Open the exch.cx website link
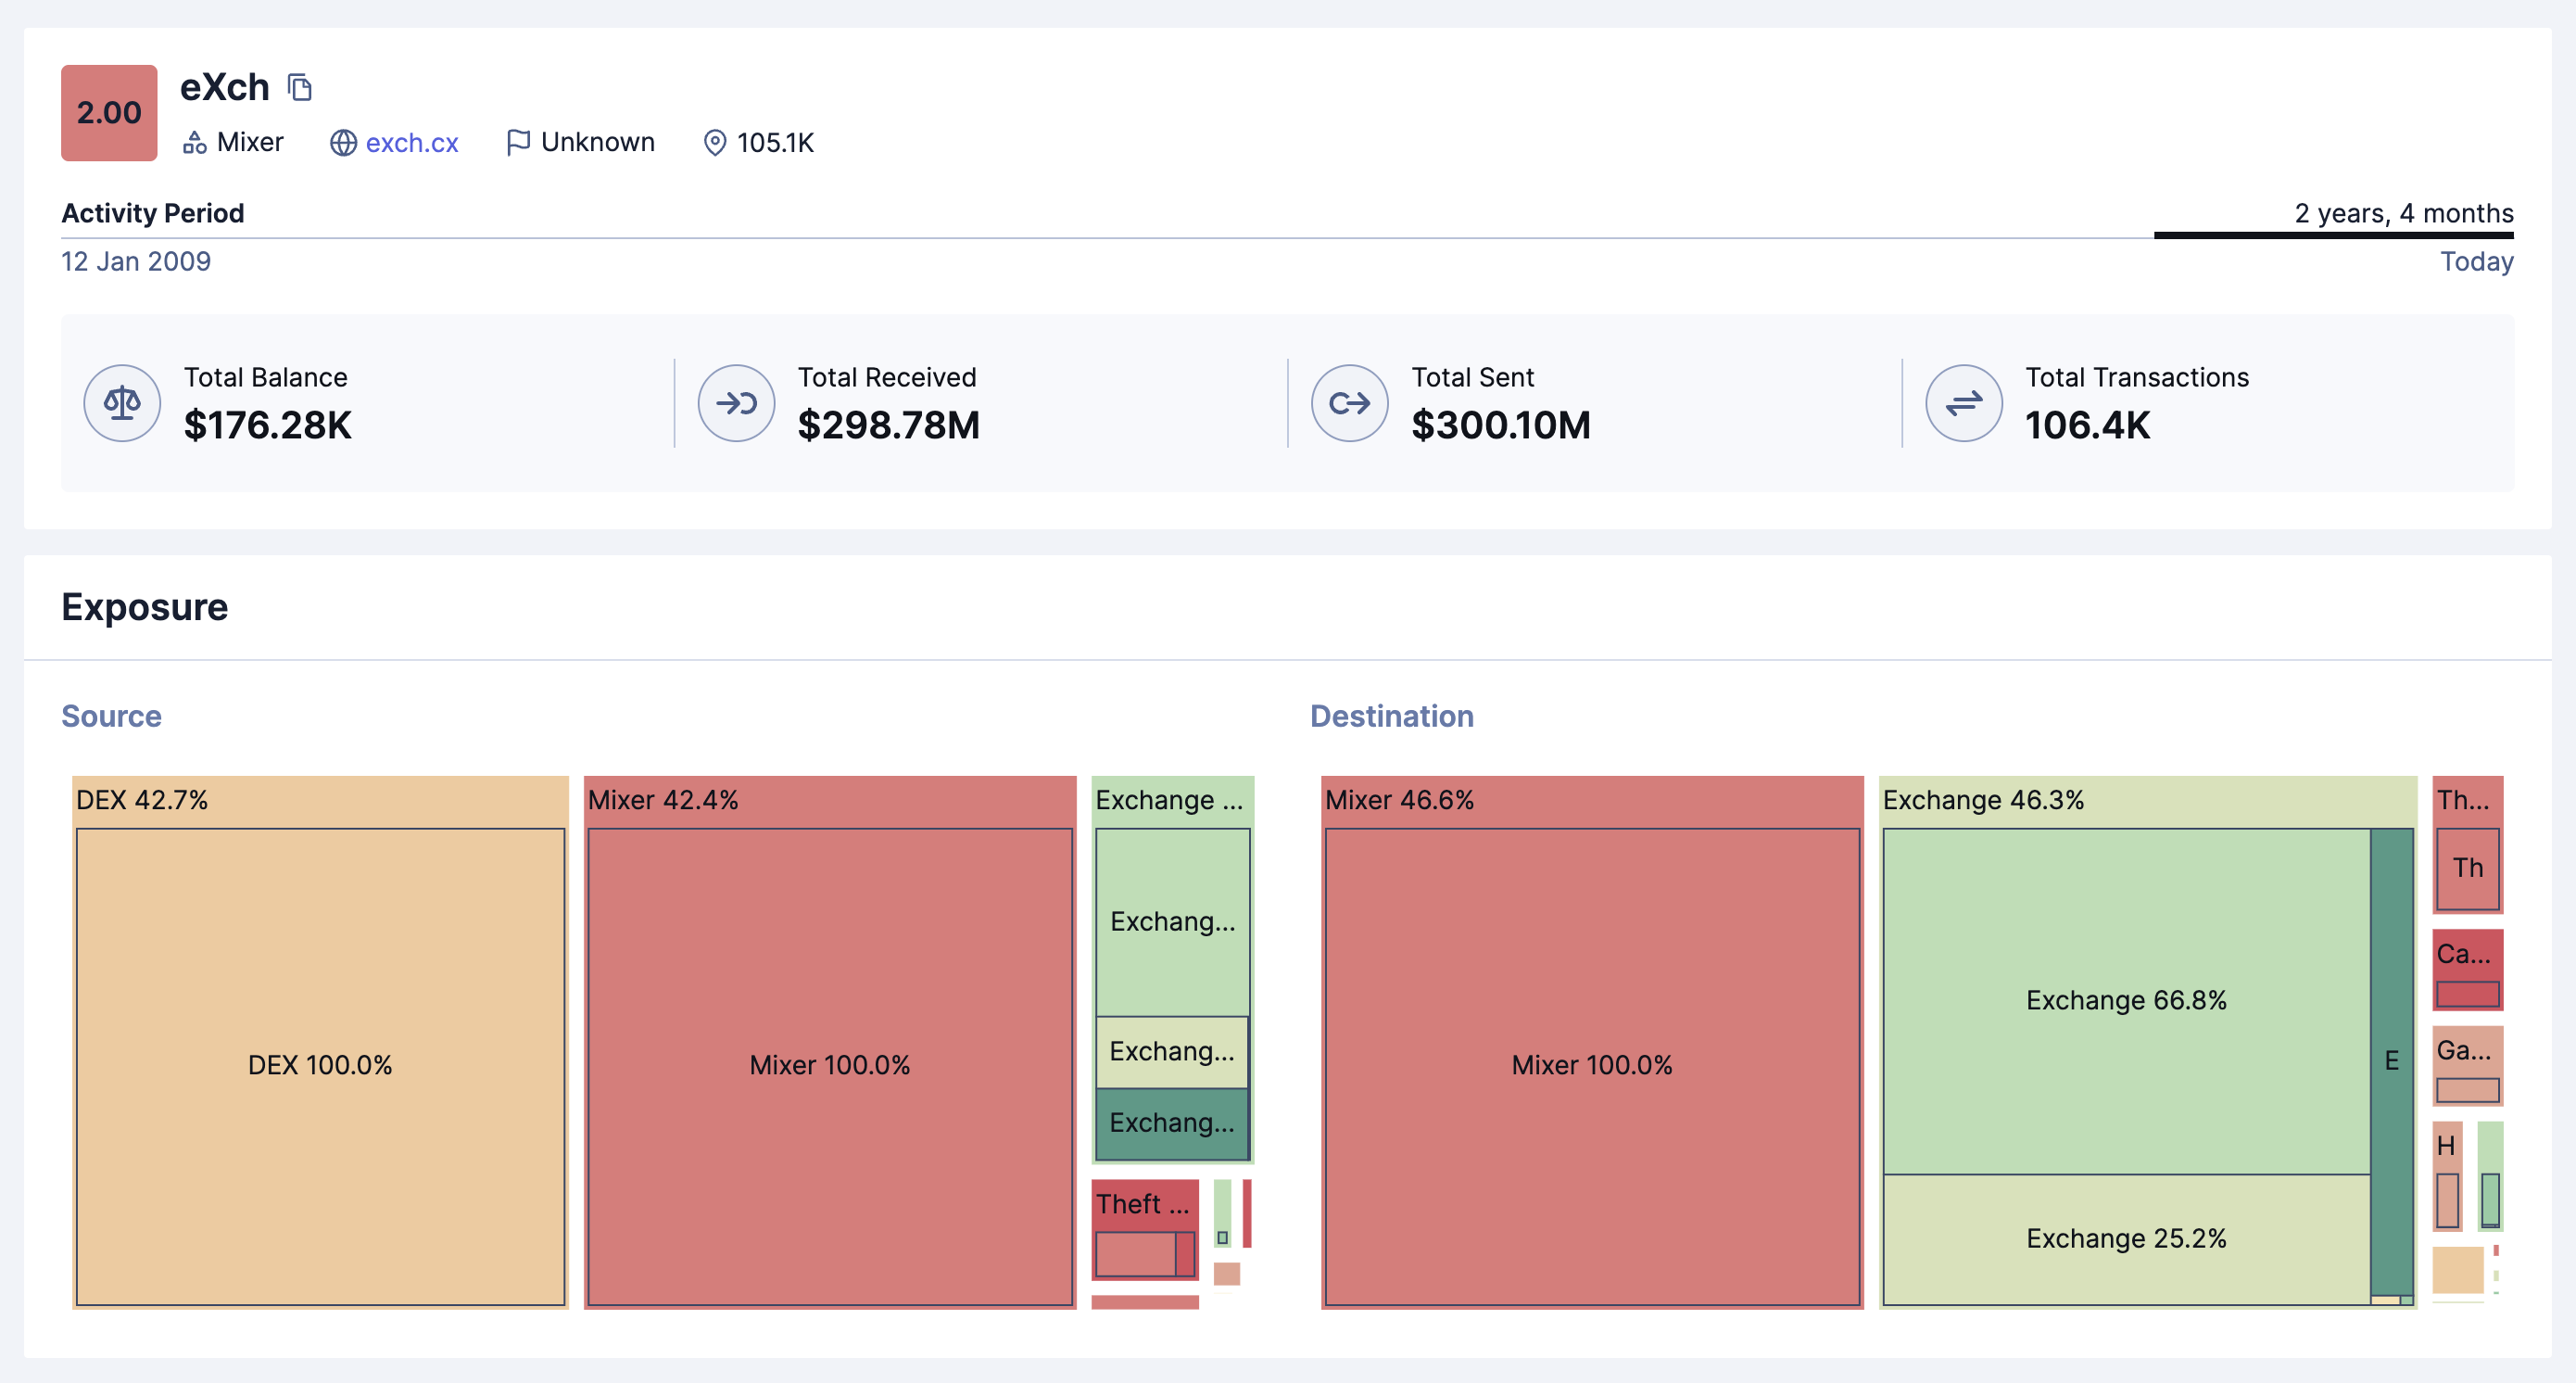Image resolution: width=2576 pixels, height=1383 pixels. point(412,143)
